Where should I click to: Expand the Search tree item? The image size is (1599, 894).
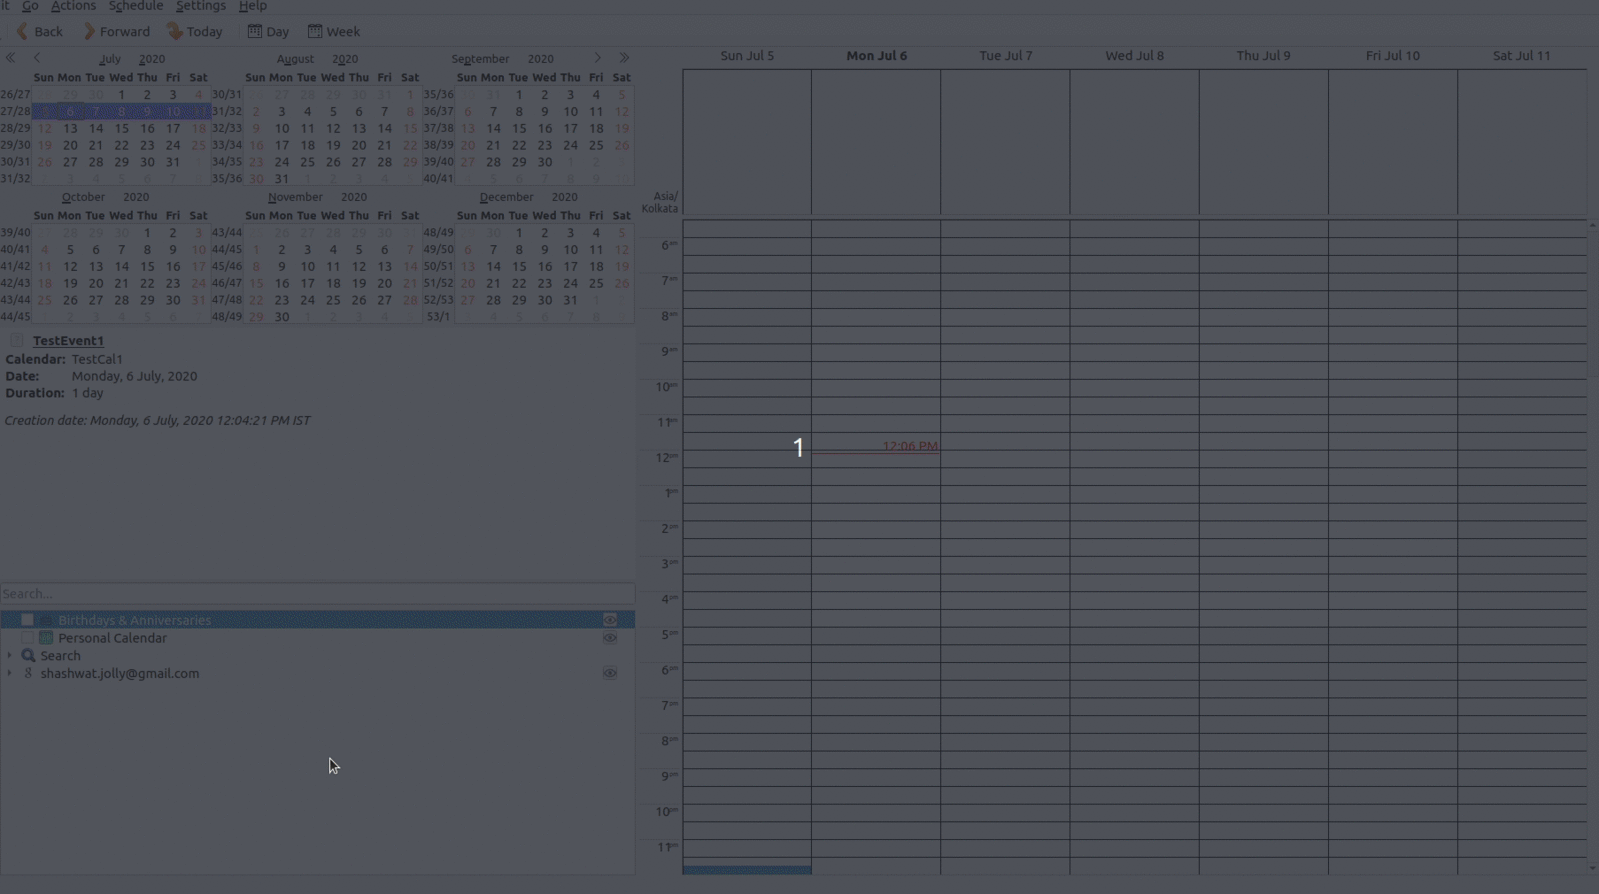coord(10,656)
